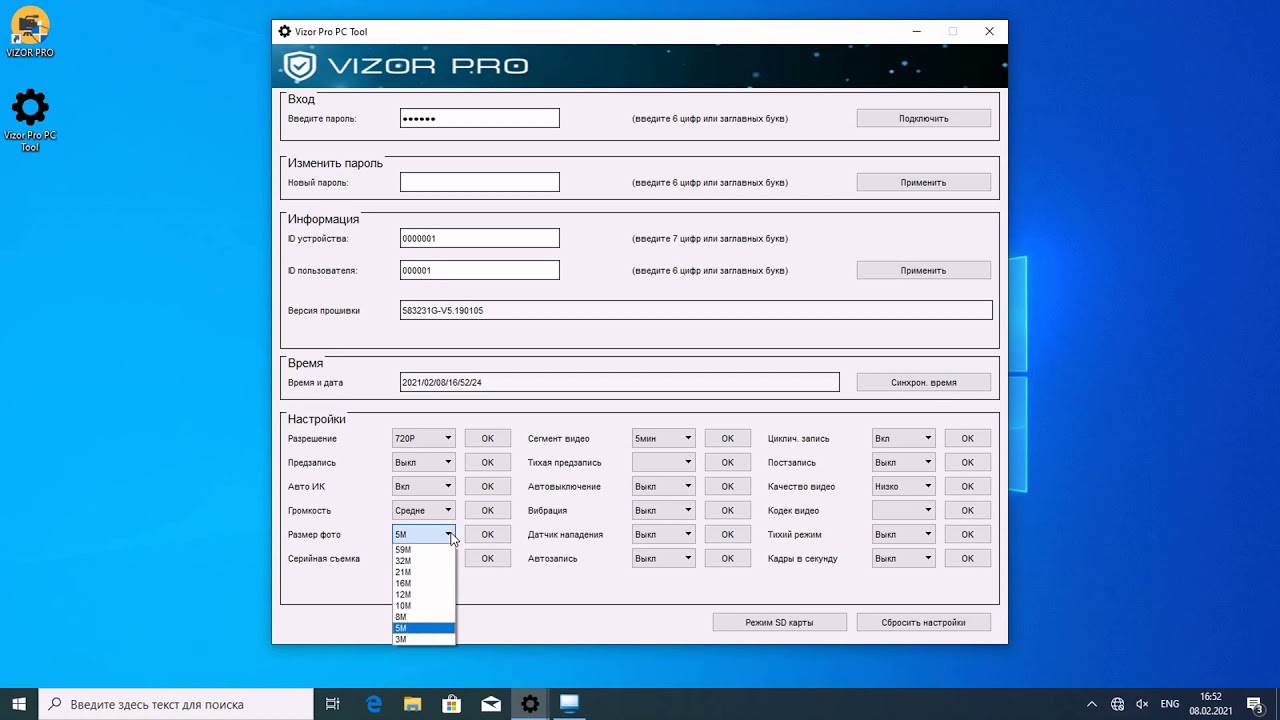Open Датчик нападения dropdown
Image resolution: width=1280 pixels, height=720 pixels.
point(664,534)
